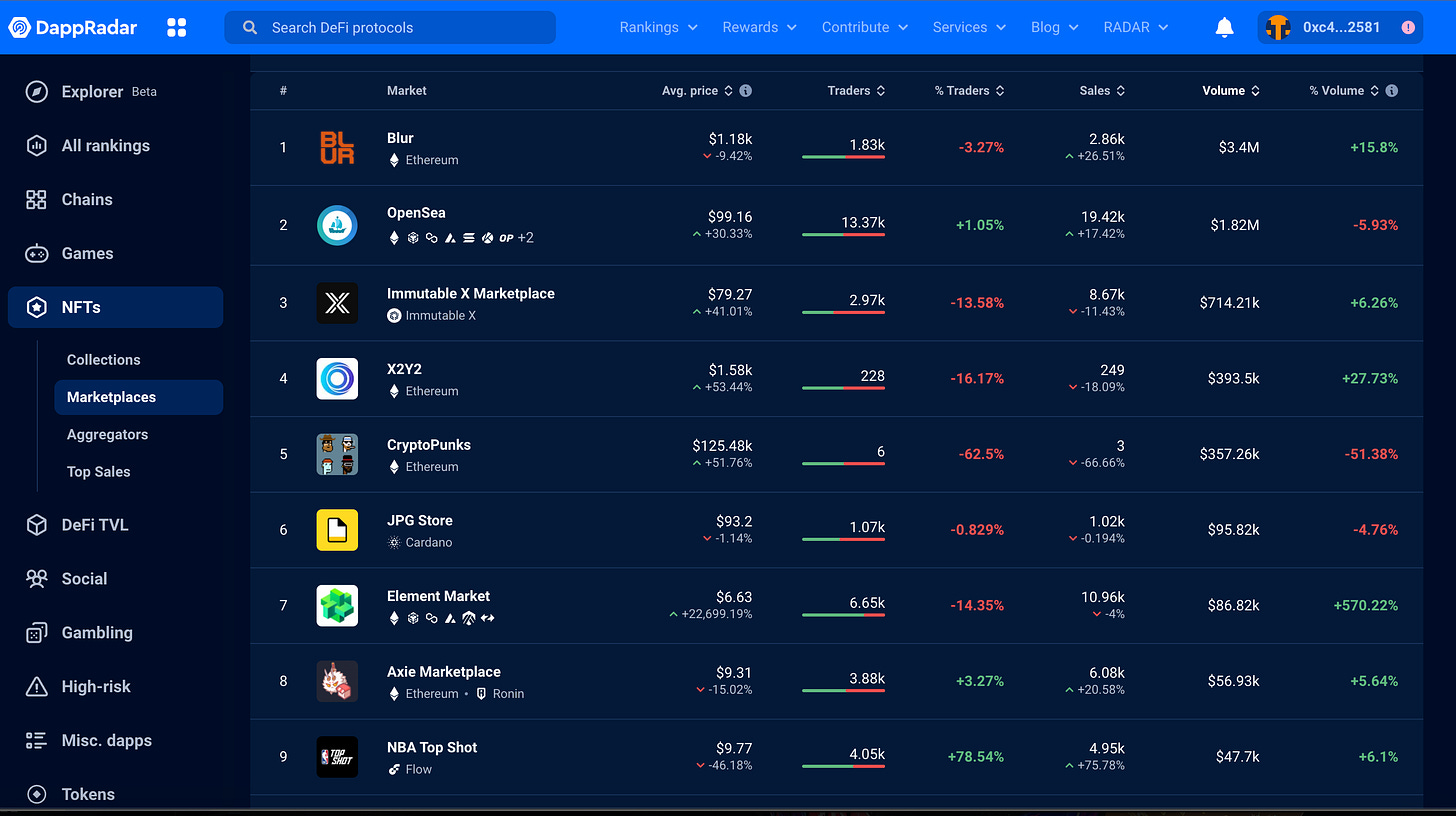This screenshot has height=816, width=1456.
Task: Open the RADAR dropdown menu
Action: (1135, 27)
